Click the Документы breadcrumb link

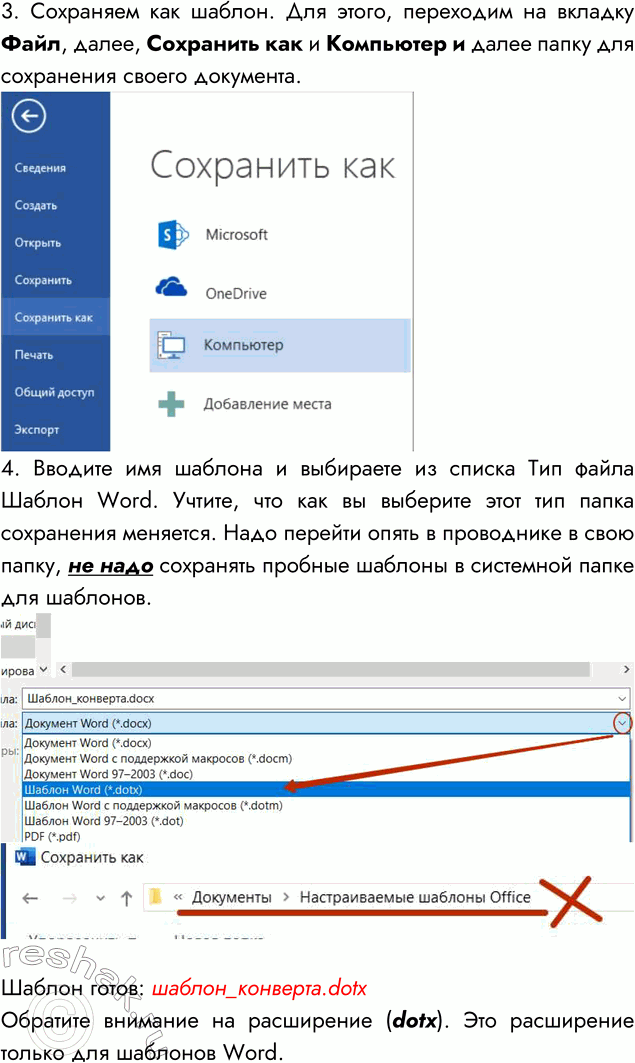tap(231, 897)
